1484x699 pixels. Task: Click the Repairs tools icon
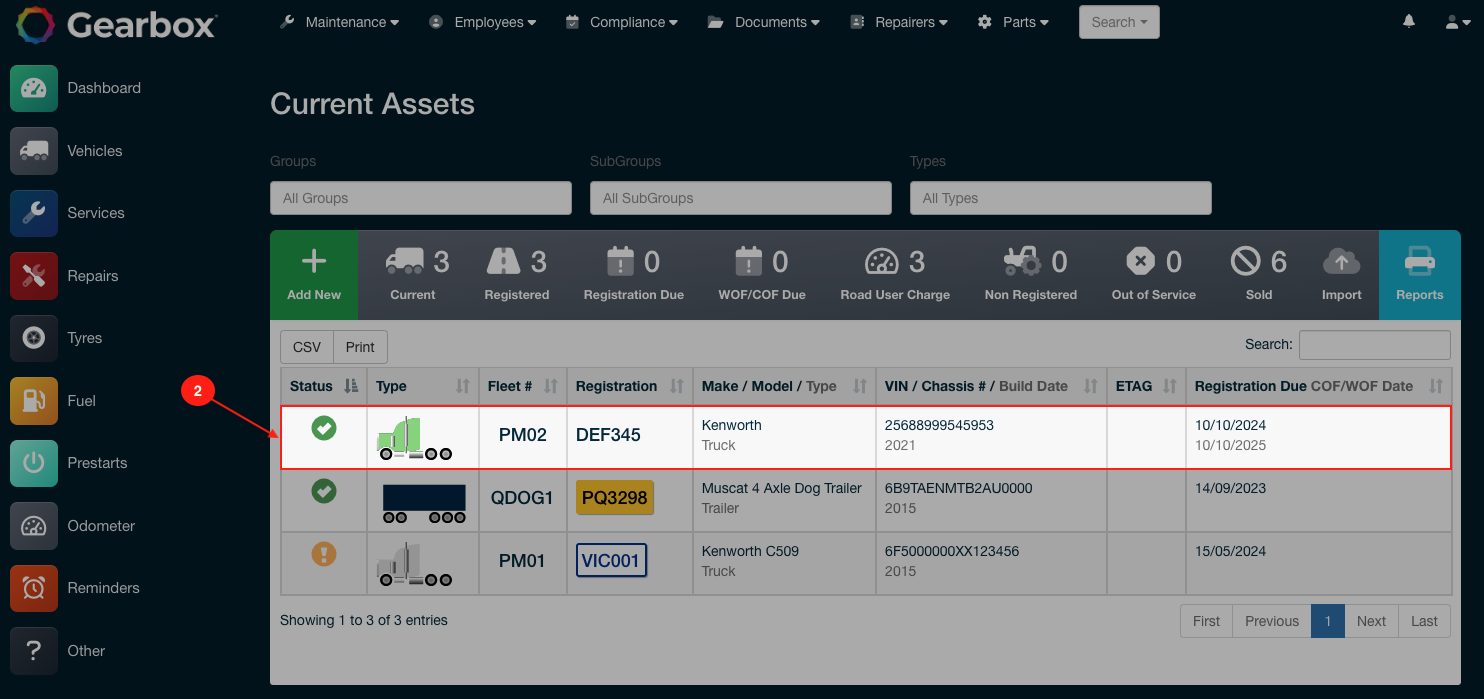34,275
